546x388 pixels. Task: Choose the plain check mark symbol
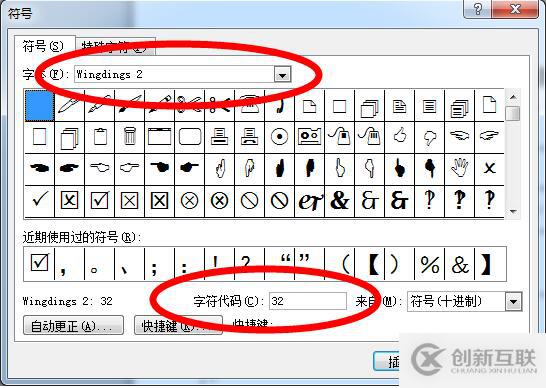[x=39, y=201]
